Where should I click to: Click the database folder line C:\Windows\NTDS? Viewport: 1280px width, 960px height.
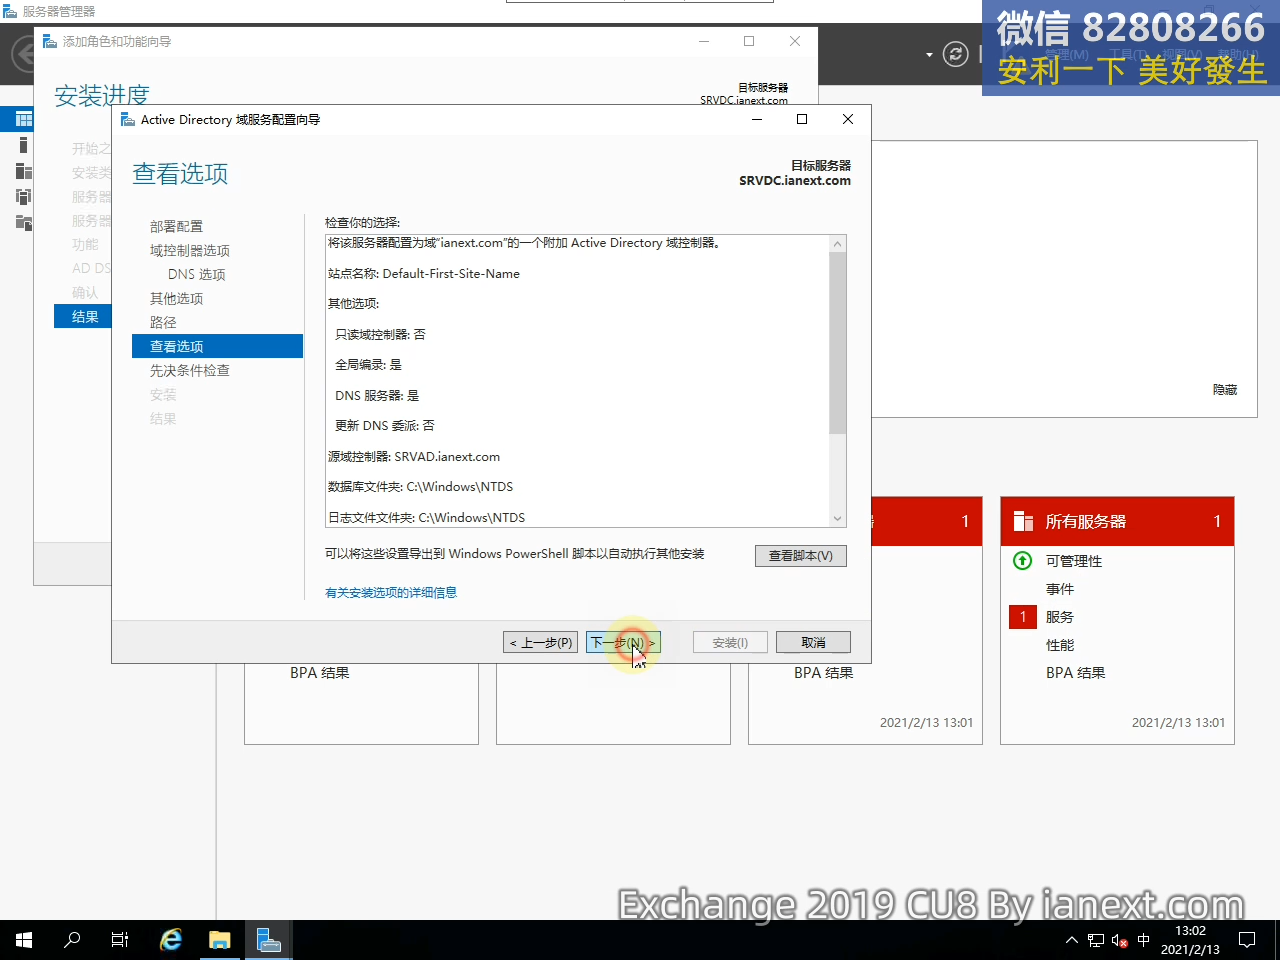(420, 487)
